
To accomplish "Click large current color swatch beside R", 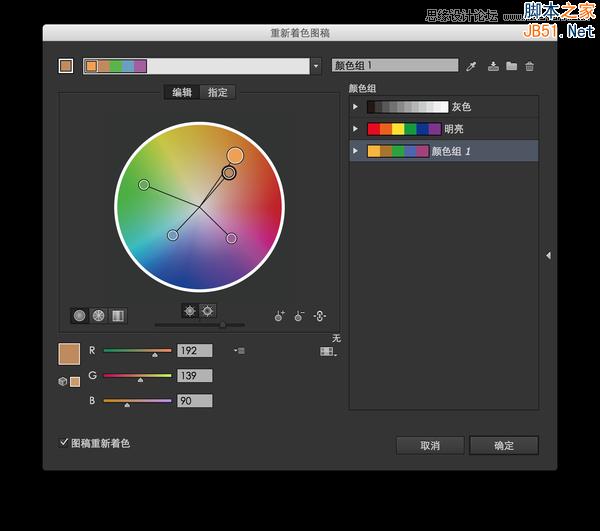I will click(69, 354).
